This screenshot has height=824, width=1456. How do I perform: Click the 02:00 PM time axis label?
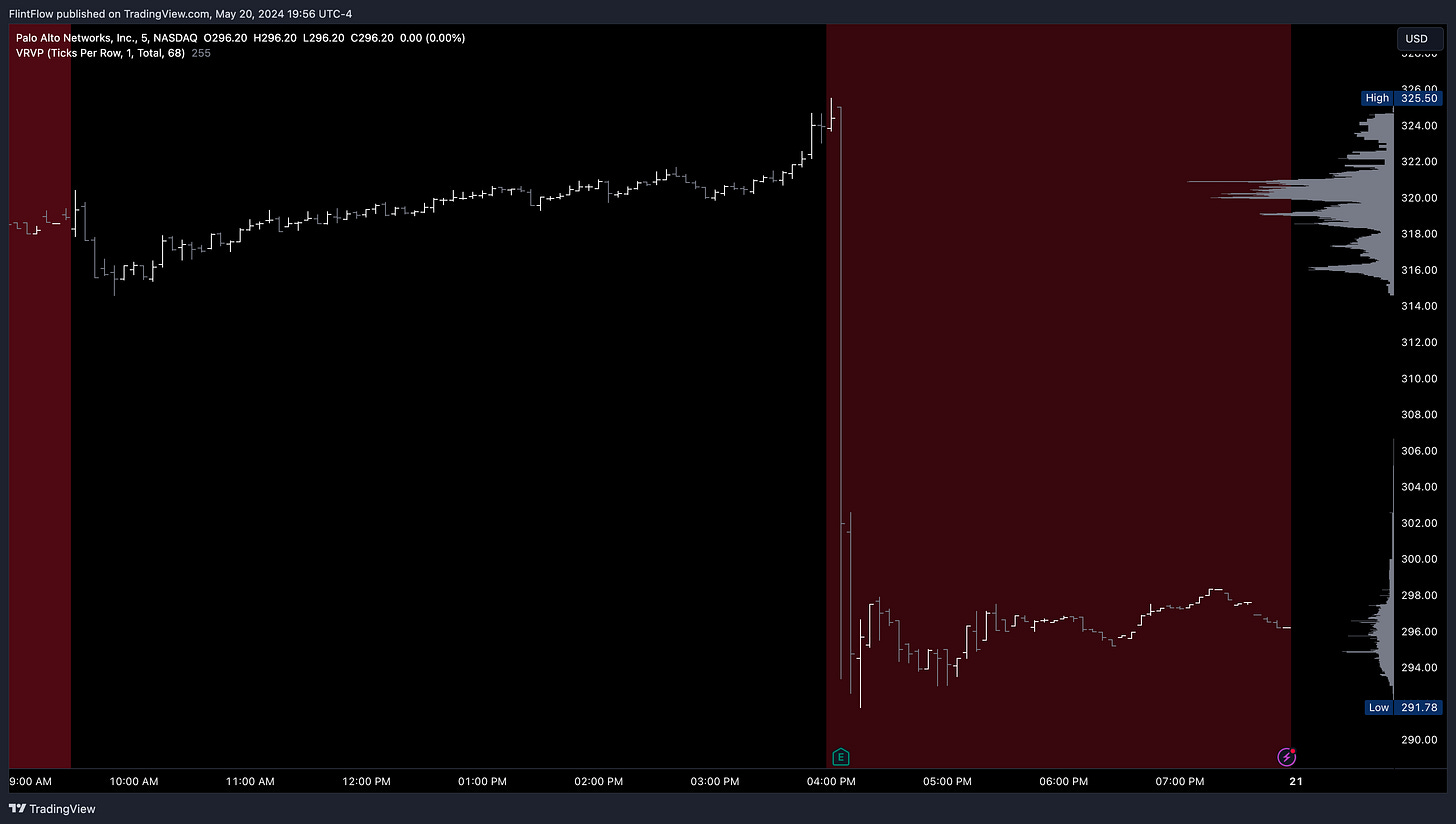pyautogui.click(x=600, y=781)
